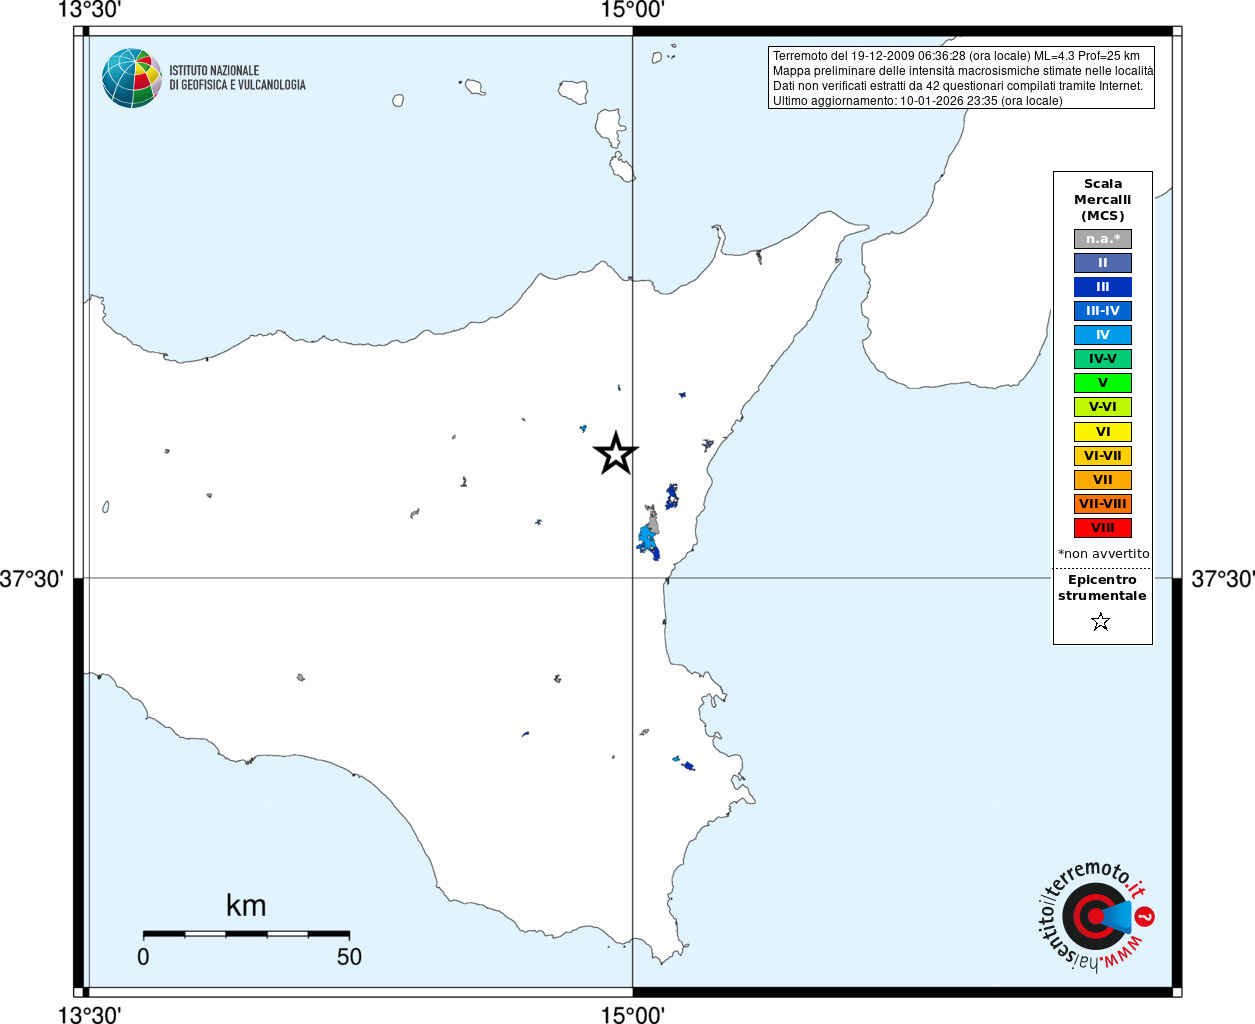Click the top 13°30' longitude label
The width and height of the screenshot is (1255, 1024).
tap(90, 10)
